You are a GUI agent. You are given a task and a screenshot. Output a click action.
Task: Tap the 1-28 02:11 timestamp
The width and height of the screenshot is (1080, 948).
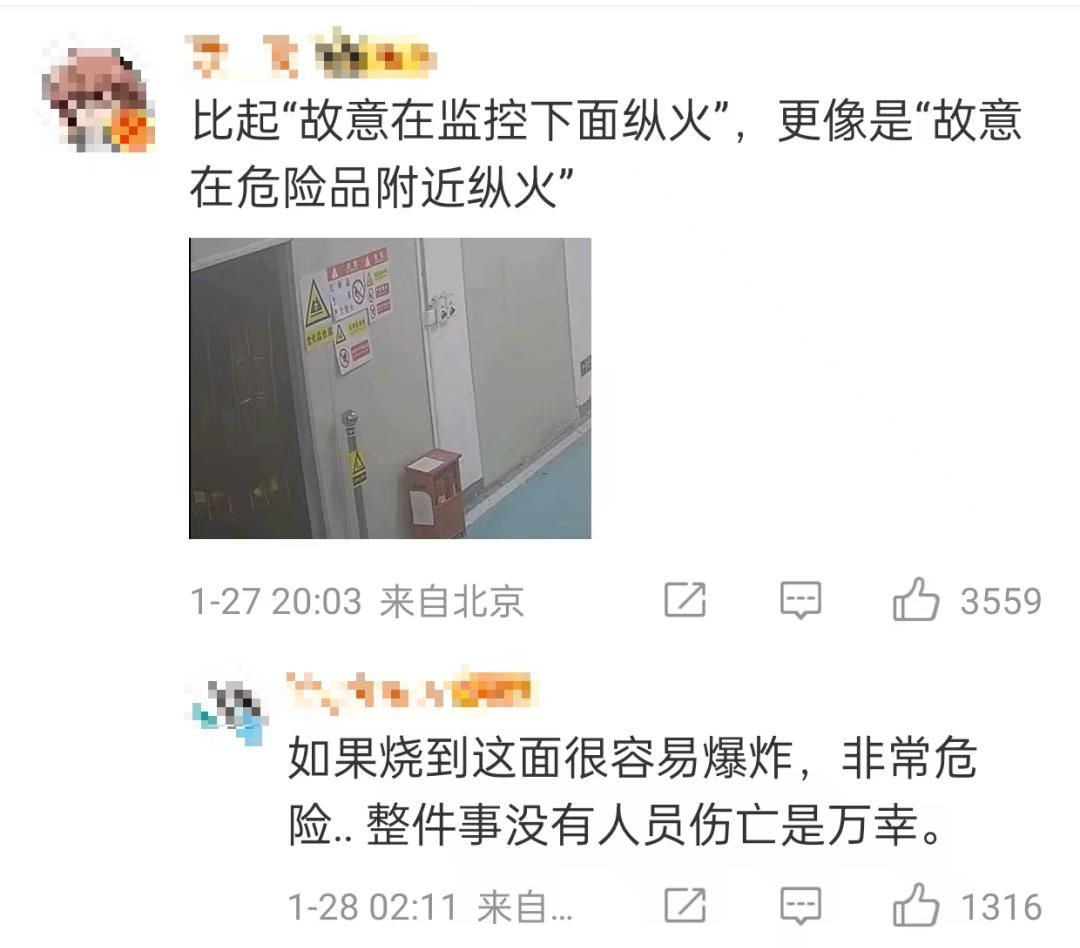pos(373,907)
